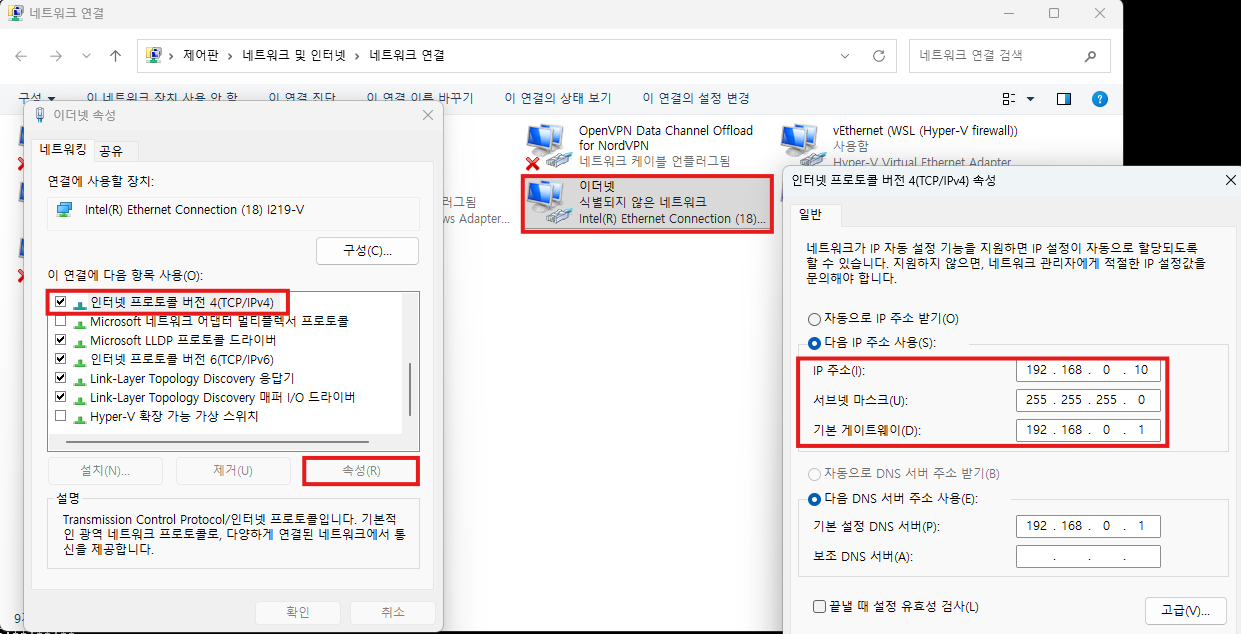Click the empty 보조 DNS 서버 field
The height and width of the screenshot is (634, 1241).
coord(1088,556)
